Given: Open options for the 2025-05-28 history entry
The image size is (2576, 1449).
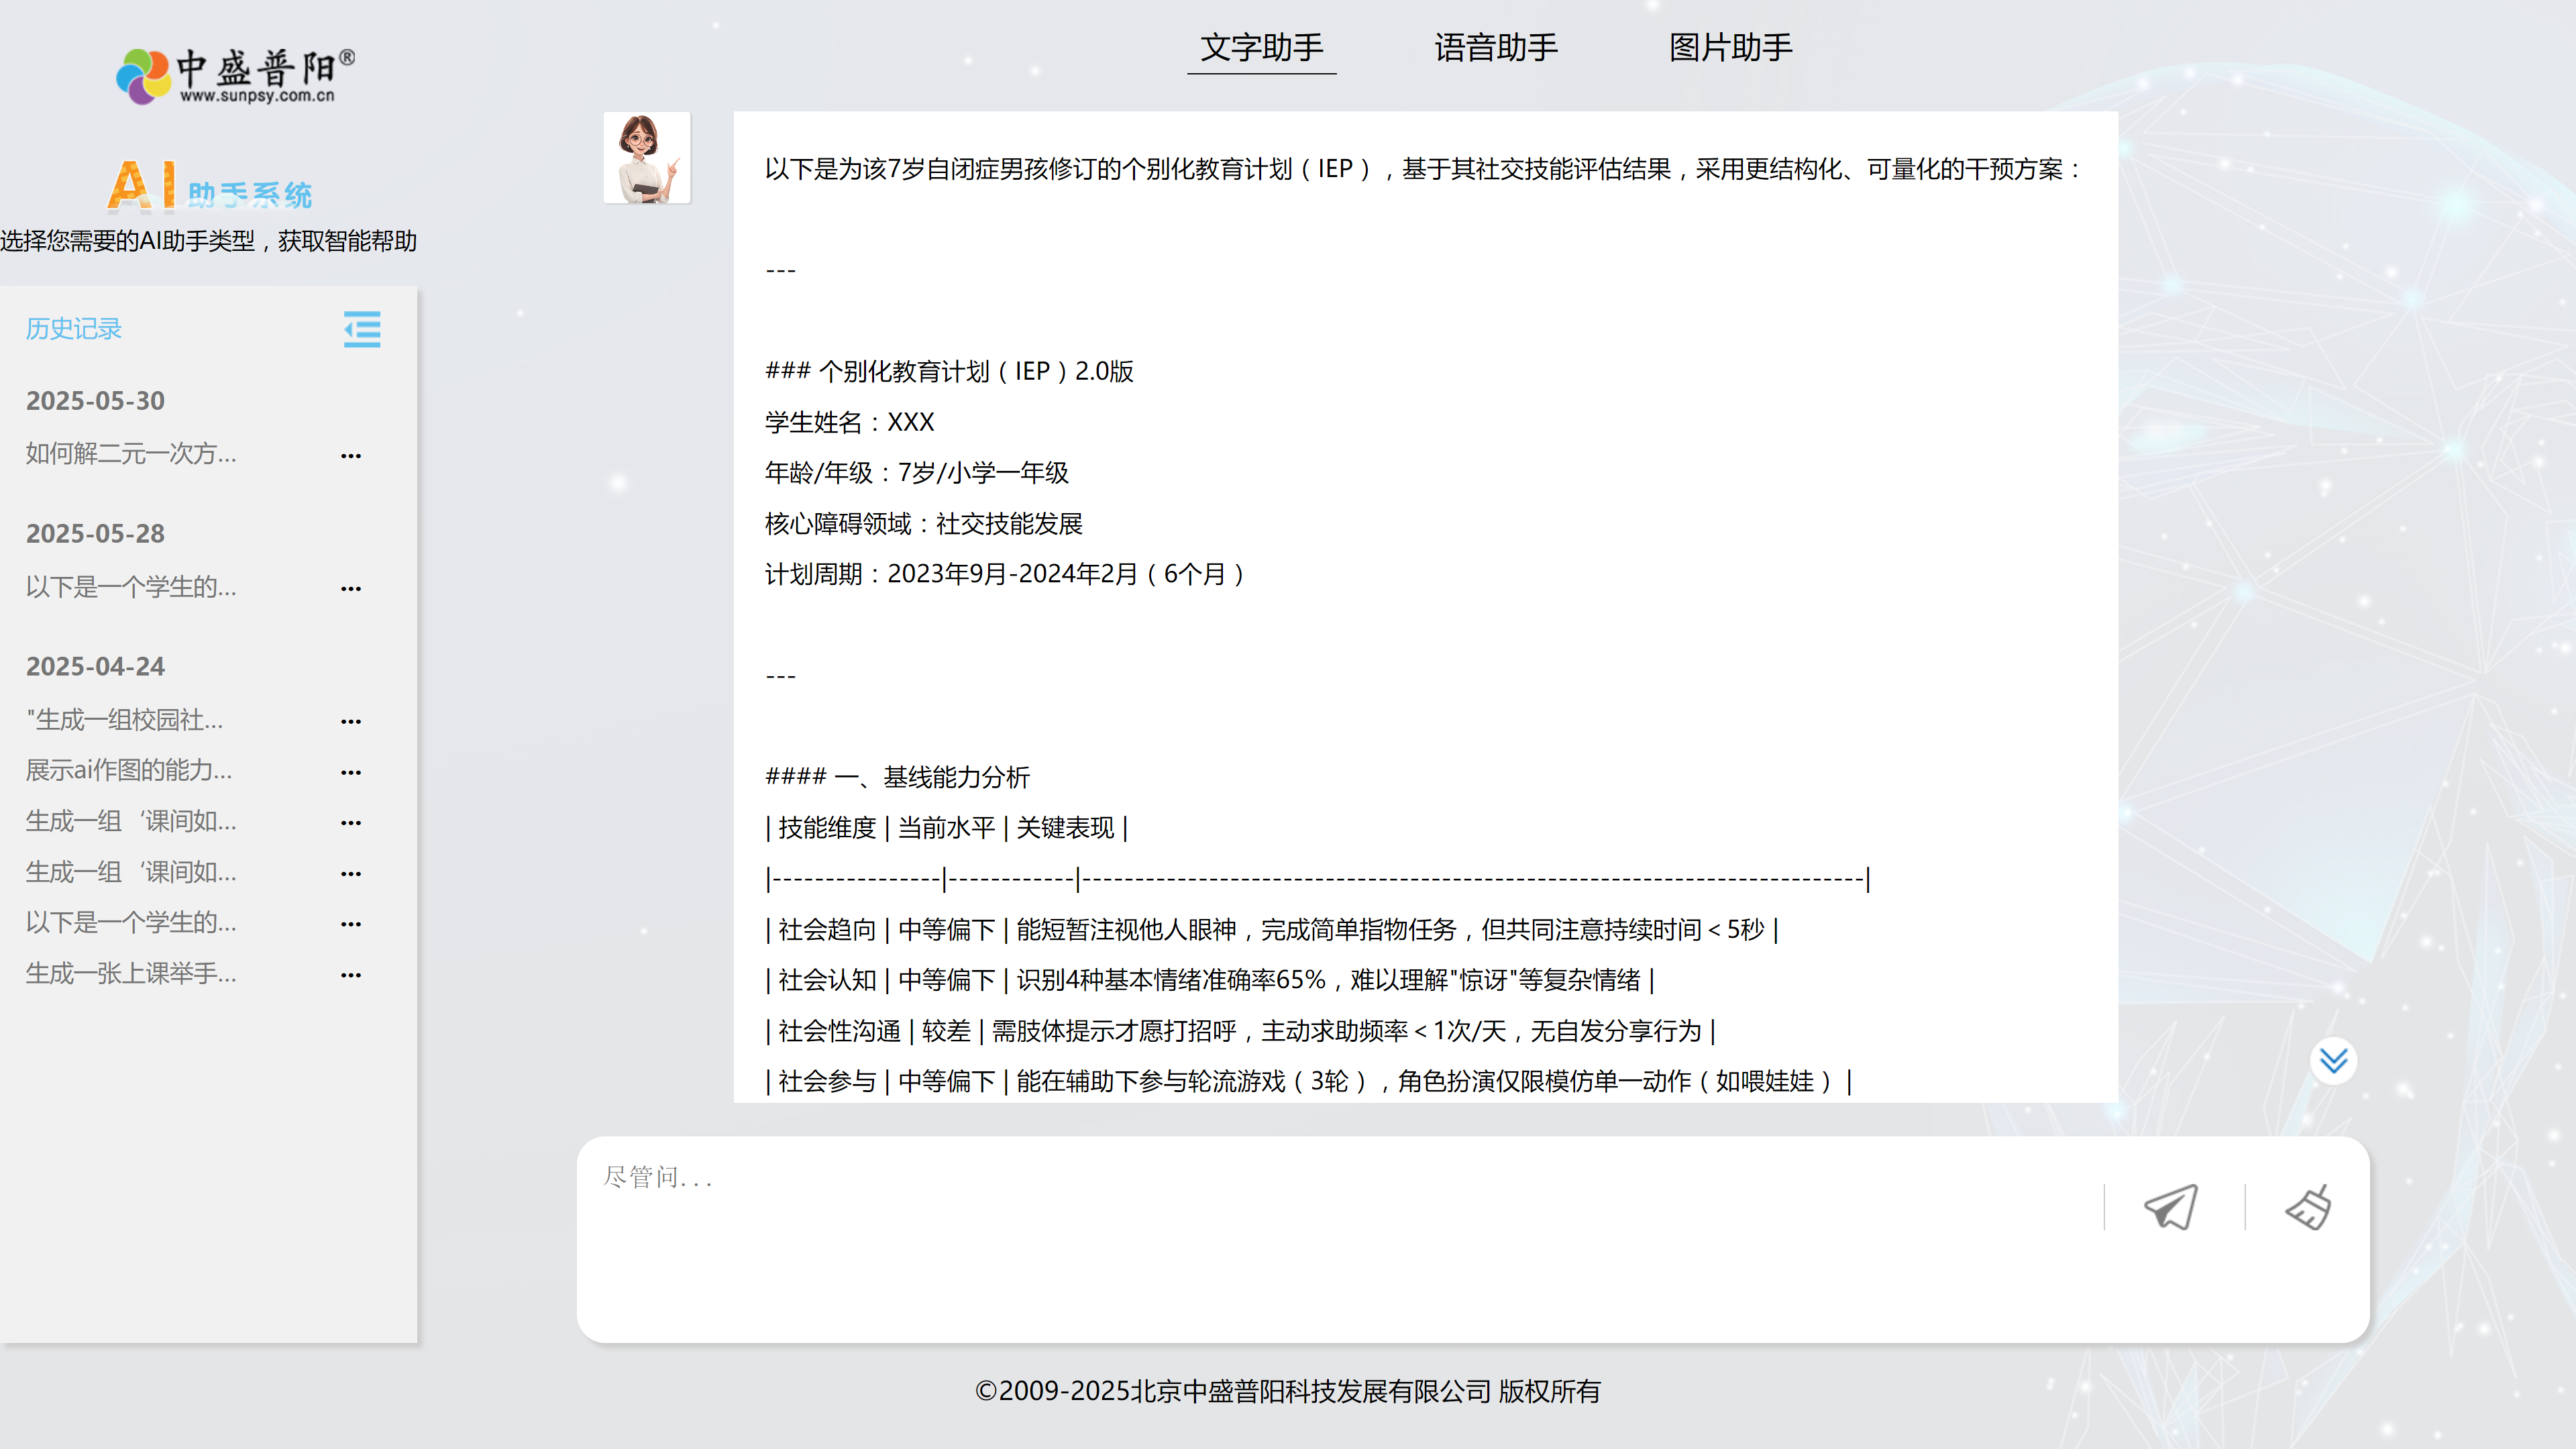Looking at the screenshot, I should point(351,588).
